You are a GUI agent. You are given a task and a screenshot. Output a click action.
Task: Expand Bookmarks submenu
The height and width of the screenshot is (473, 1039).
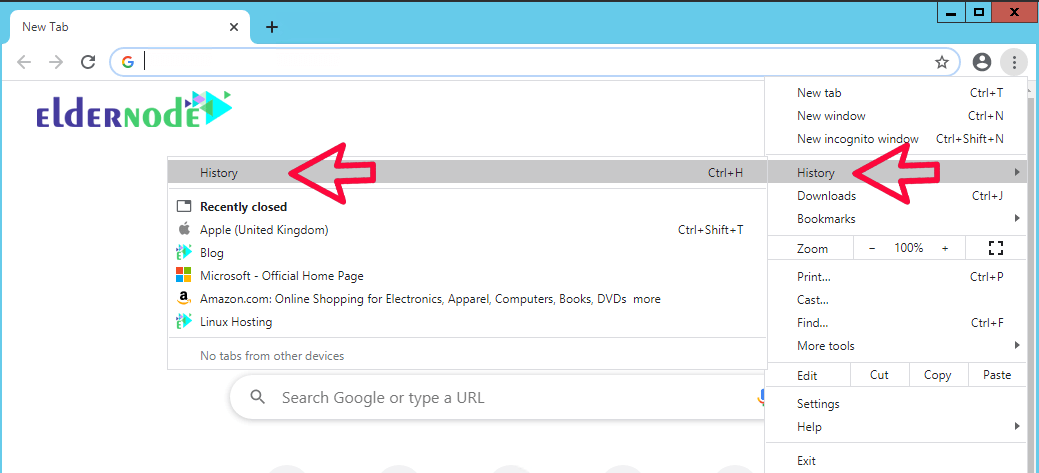(896, 219)
